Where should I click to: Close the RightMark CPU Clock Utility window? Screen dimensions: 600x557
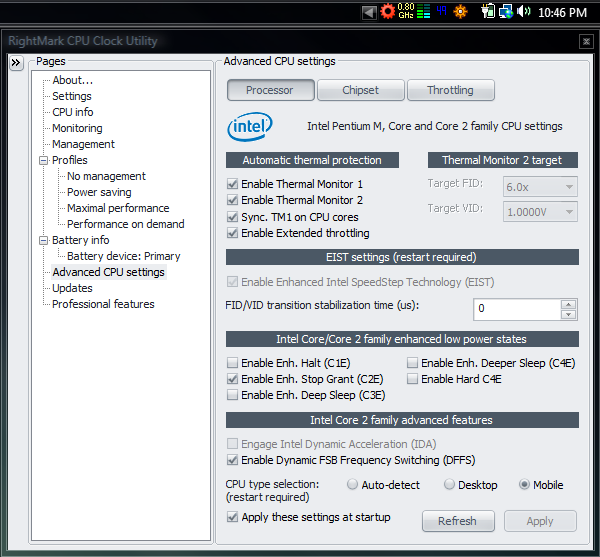coord(586,41)
